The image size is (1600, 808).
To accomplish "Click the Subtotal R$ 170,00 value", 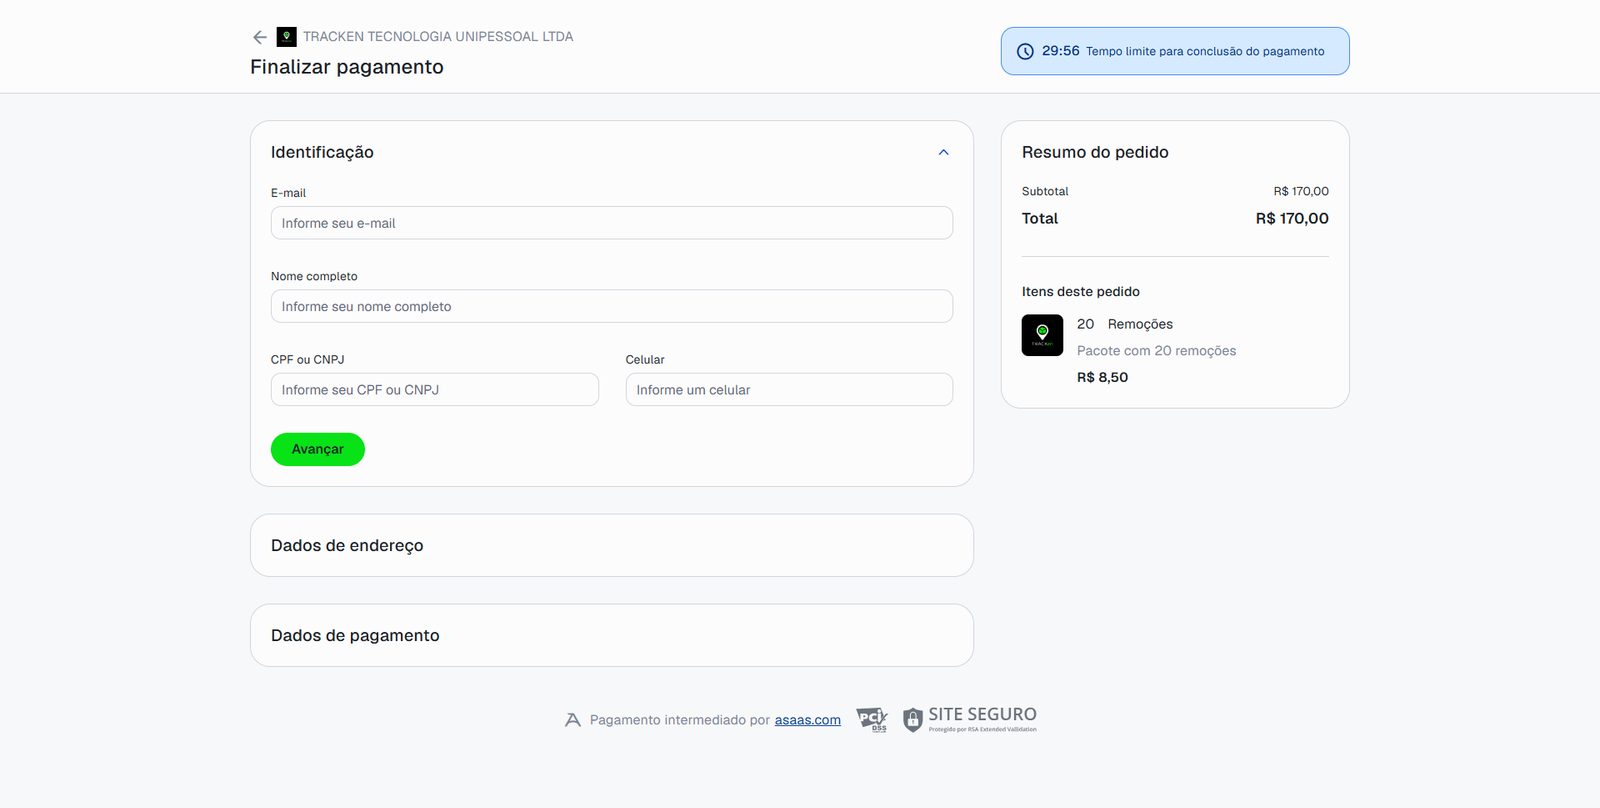I will coord(1301,191).
